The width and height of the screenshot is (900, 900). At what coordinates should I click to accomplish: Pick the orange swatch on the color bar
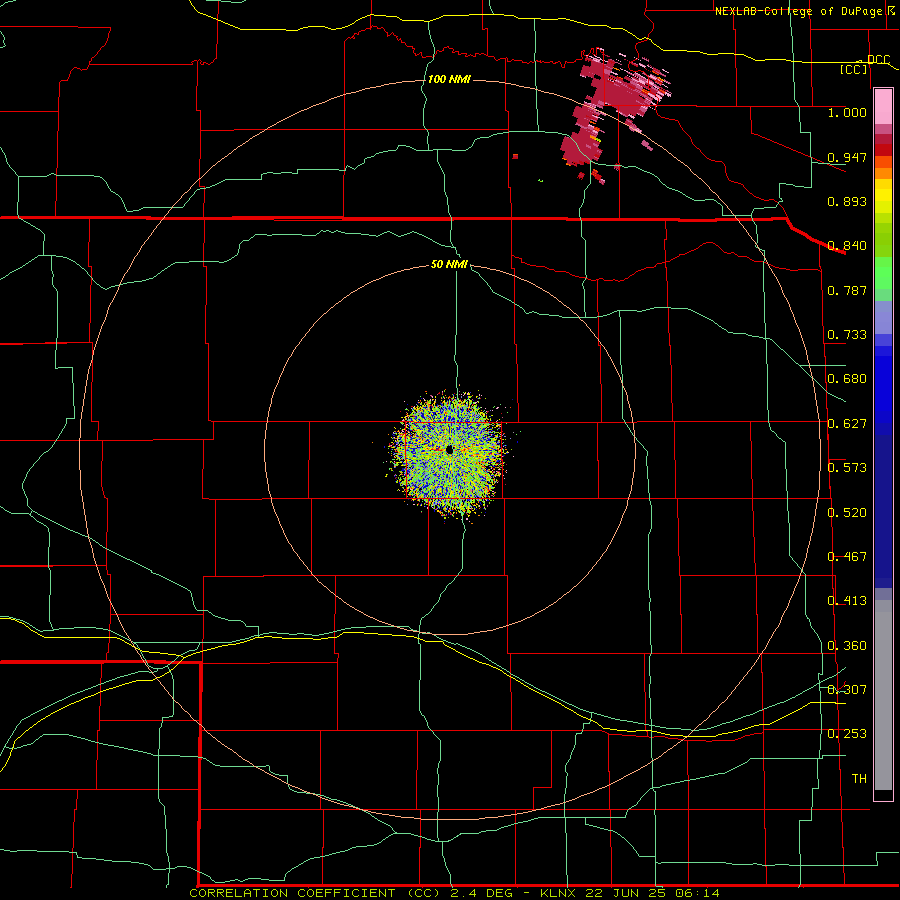[x=883, y=173]
